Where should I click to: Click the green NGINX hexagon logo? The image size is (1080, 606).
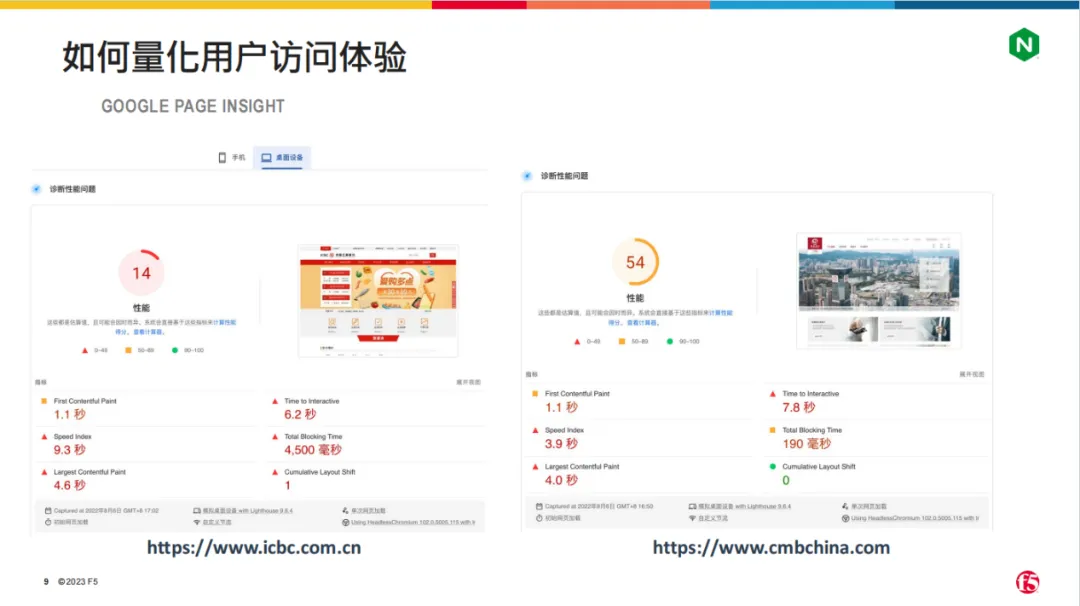point(1024,45)
